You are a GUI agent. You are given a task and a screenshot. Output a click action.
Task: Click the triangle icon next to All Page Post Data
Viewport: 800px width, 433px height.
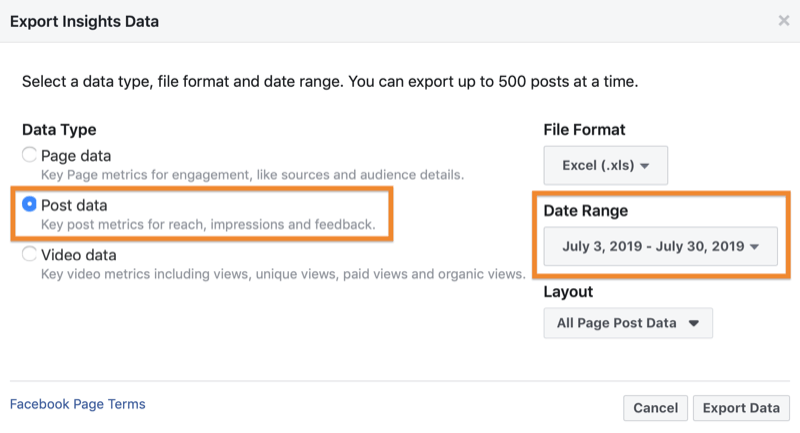693,323
